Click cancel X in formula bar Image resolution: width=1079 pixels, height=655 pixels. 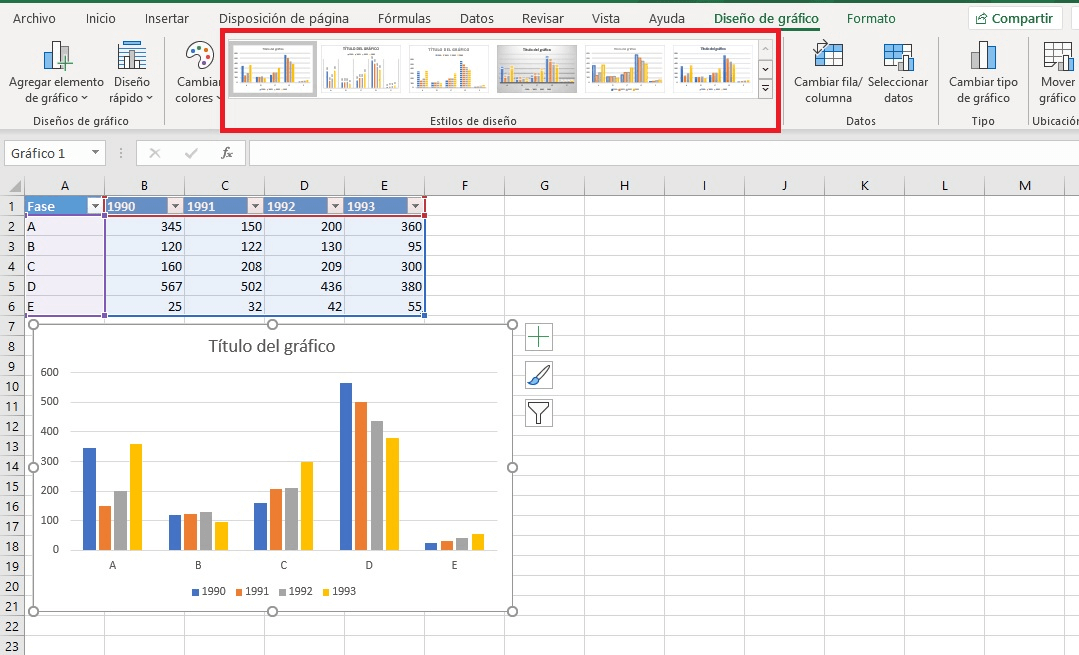coord(155,153)
